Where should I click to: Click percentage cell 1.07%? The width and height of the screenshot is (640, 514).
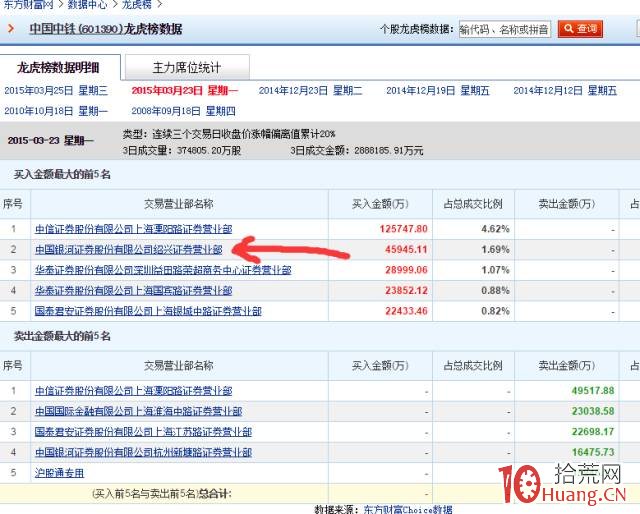click(x=496, y=270)
